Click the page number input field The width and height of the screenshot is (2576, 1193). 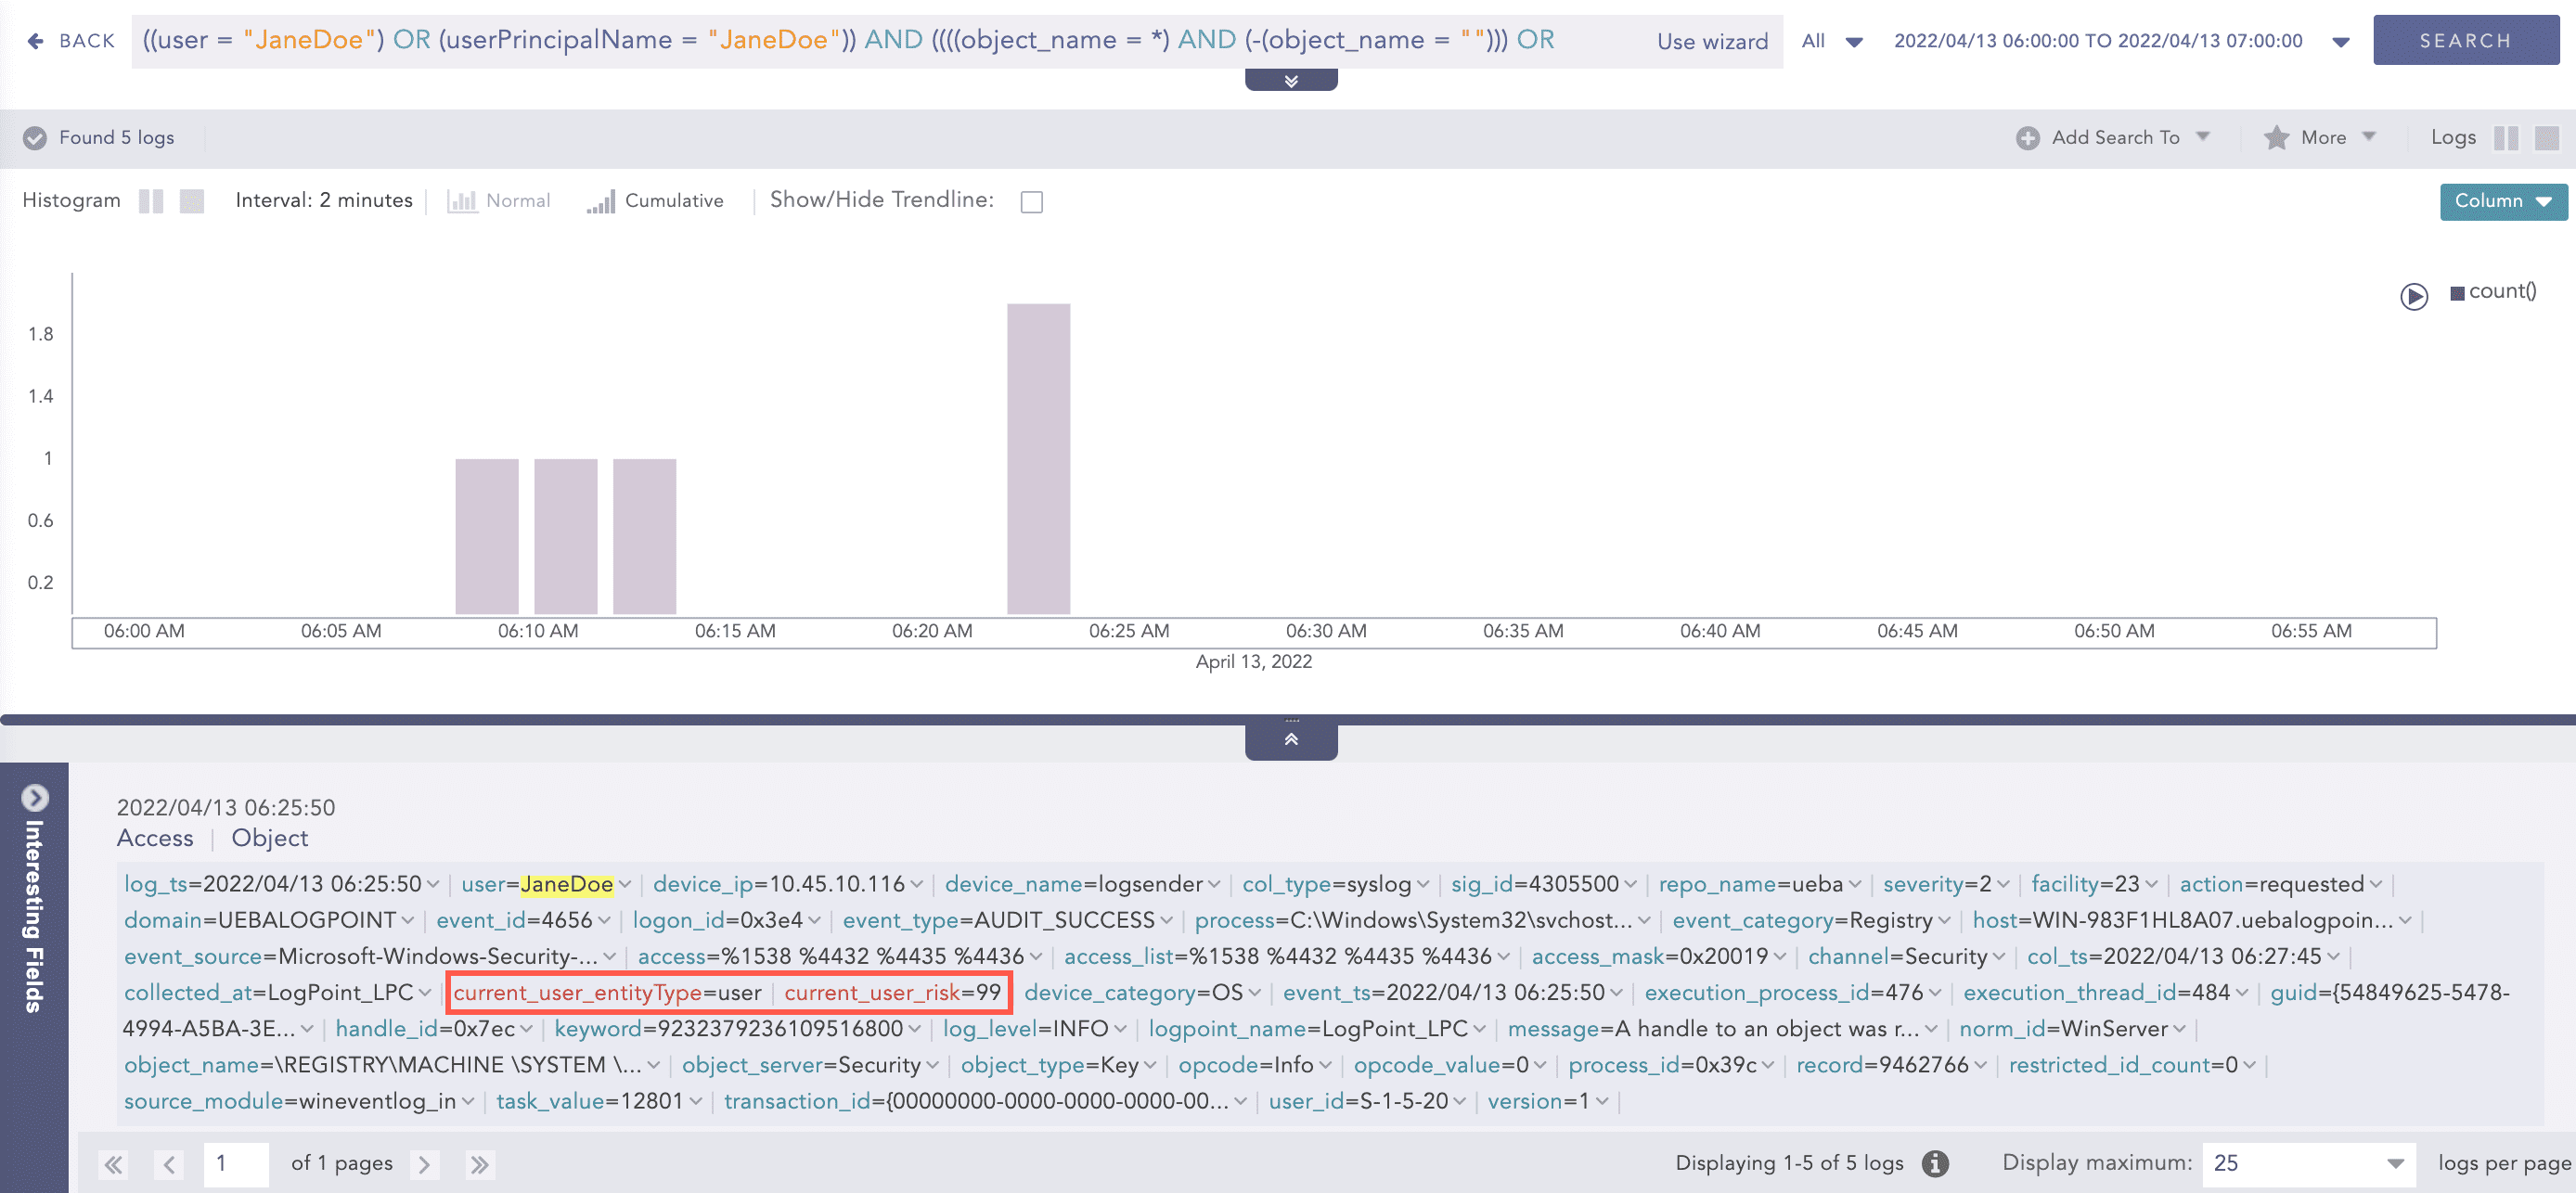(236, 1164)
